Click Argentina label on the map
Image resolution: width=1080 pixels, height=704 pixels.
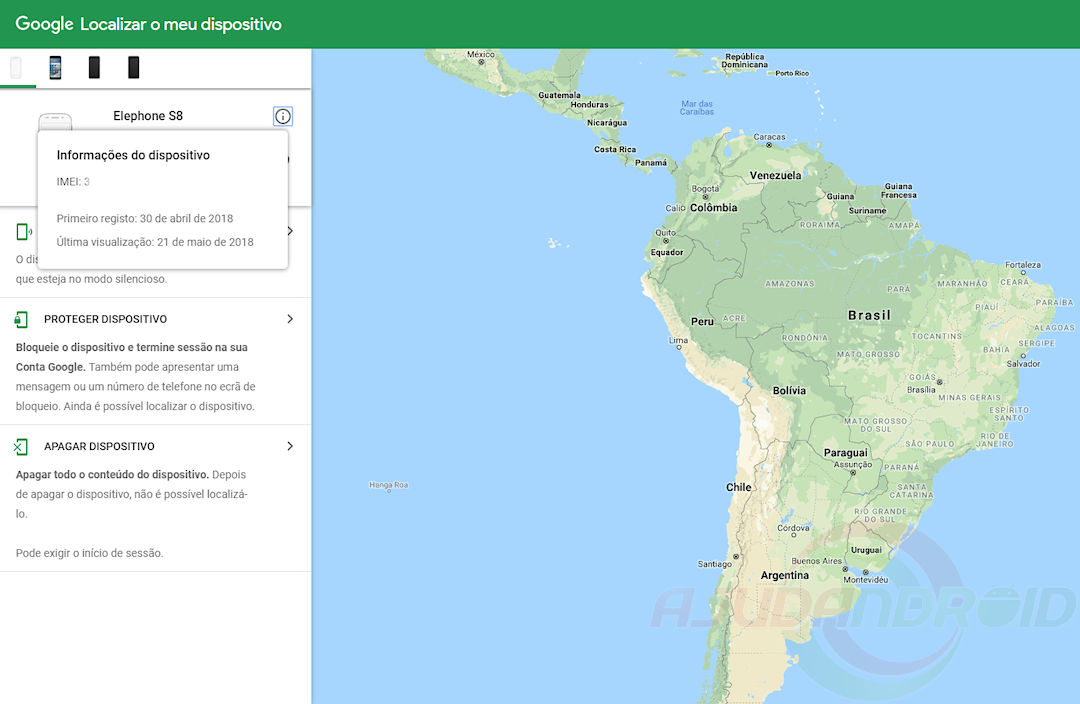(785, 575)
